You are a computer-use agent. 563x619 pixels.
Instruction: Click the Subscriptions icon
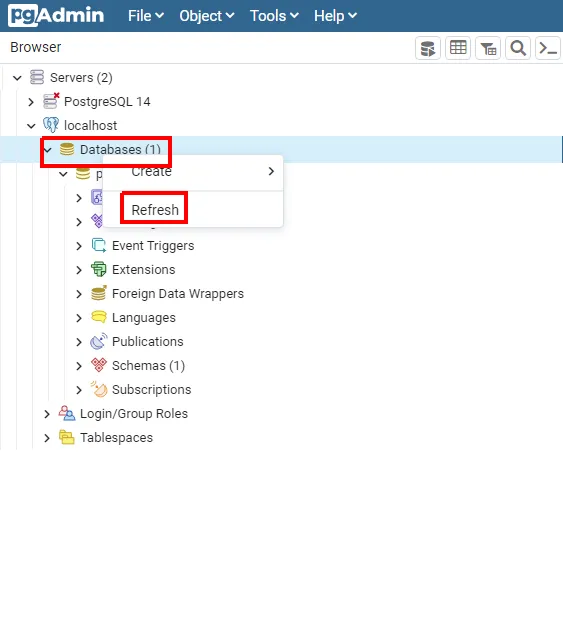click(99, 389)
